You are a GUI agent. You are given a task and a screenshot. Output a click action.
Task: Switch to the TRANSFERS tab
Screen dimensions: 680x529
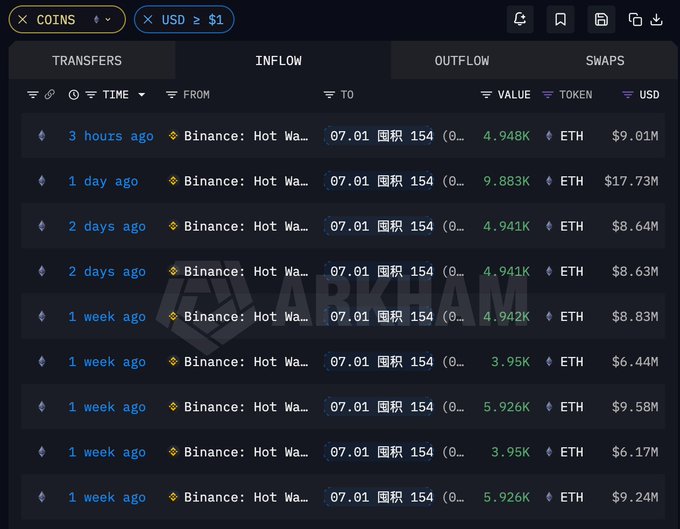click(x=87, y=61)
